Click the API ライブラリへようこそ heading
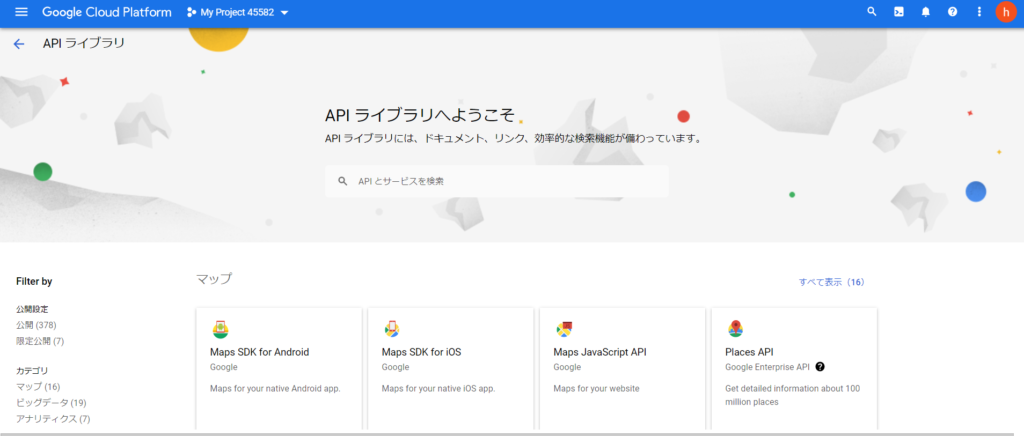The width and height of the screenshot is (1024, 436). [420, 116]
